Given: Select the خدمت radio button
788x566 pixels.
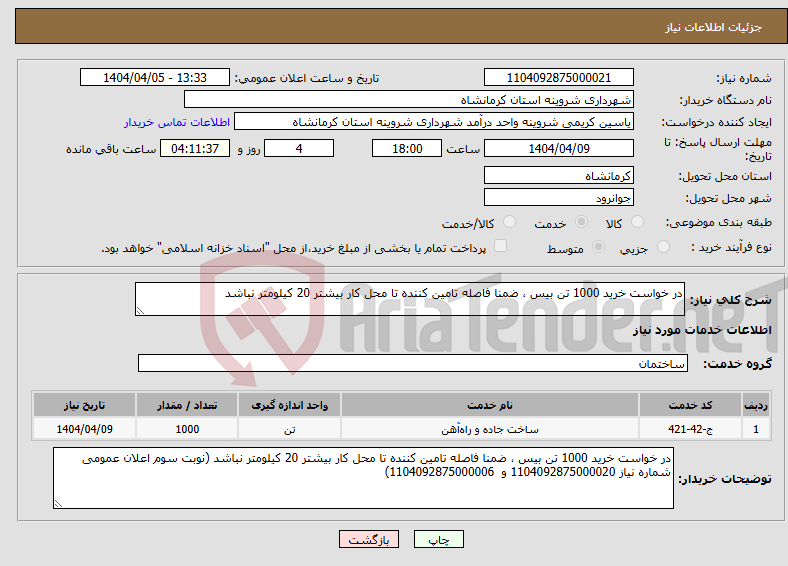Looking at the screenshot, I should click(x=581, y=222).
